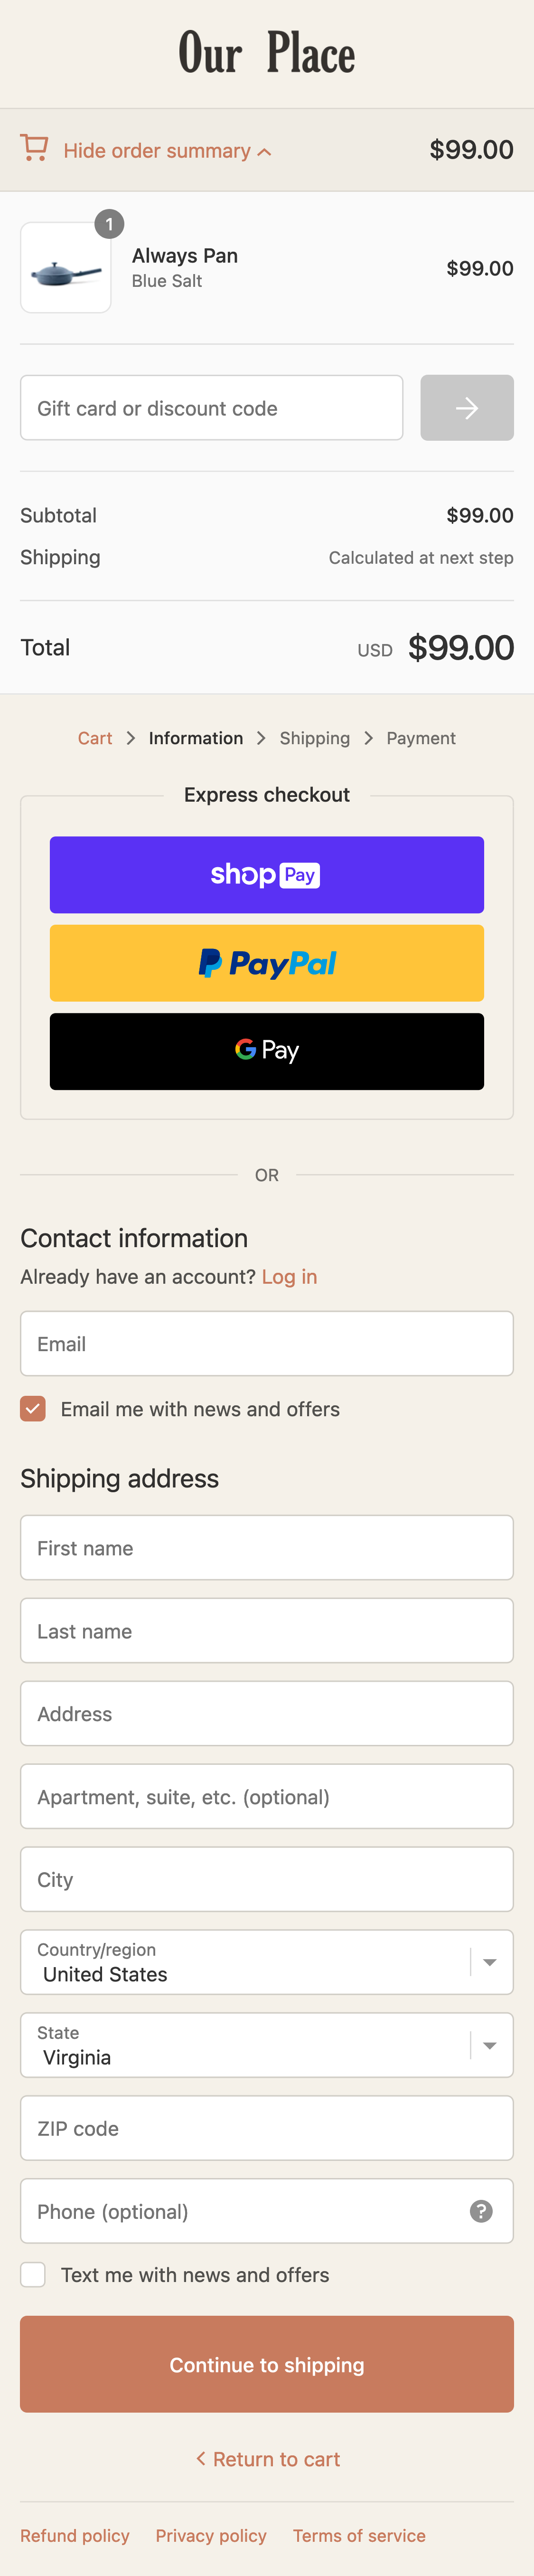The height and width of the screenshot is (2576, 534).
Task: Pay with PayPal express button
Action: point(267,963)
